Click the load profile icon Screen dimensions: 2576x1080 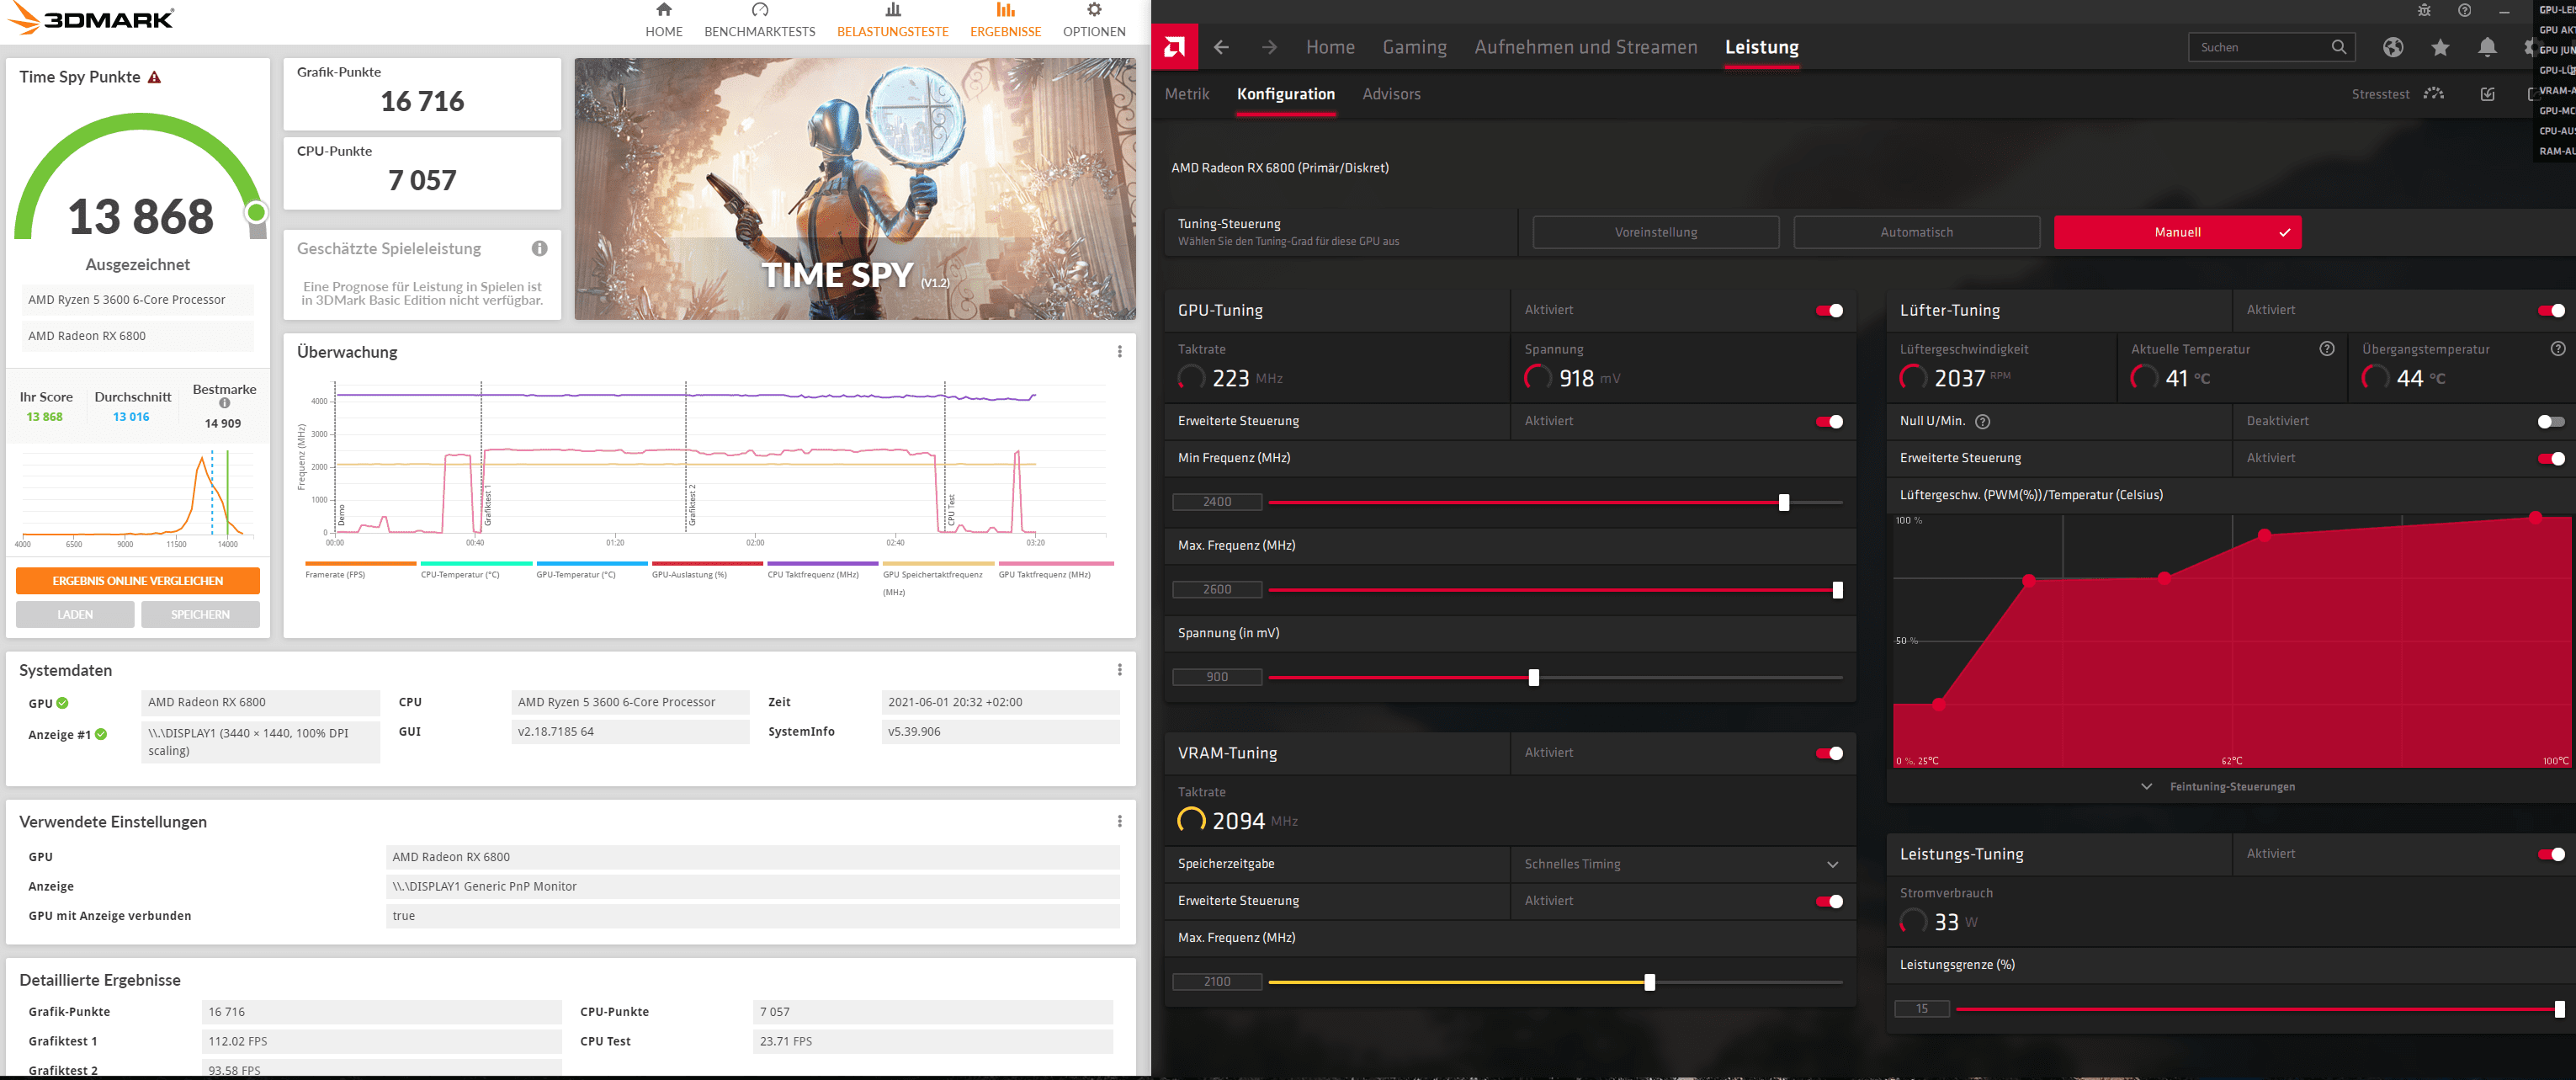click(x=2488, y=94)
